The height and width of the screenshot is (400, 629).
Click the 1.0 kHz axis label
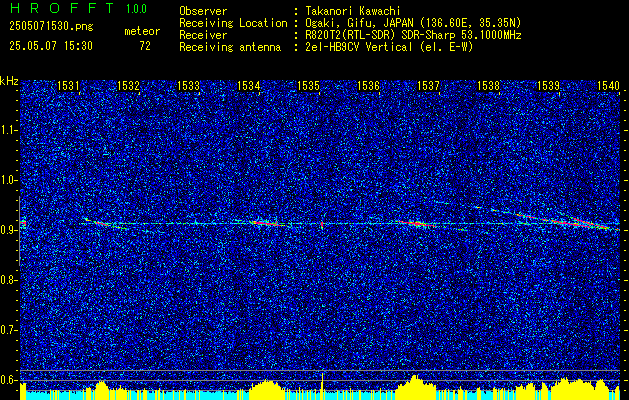9,180
